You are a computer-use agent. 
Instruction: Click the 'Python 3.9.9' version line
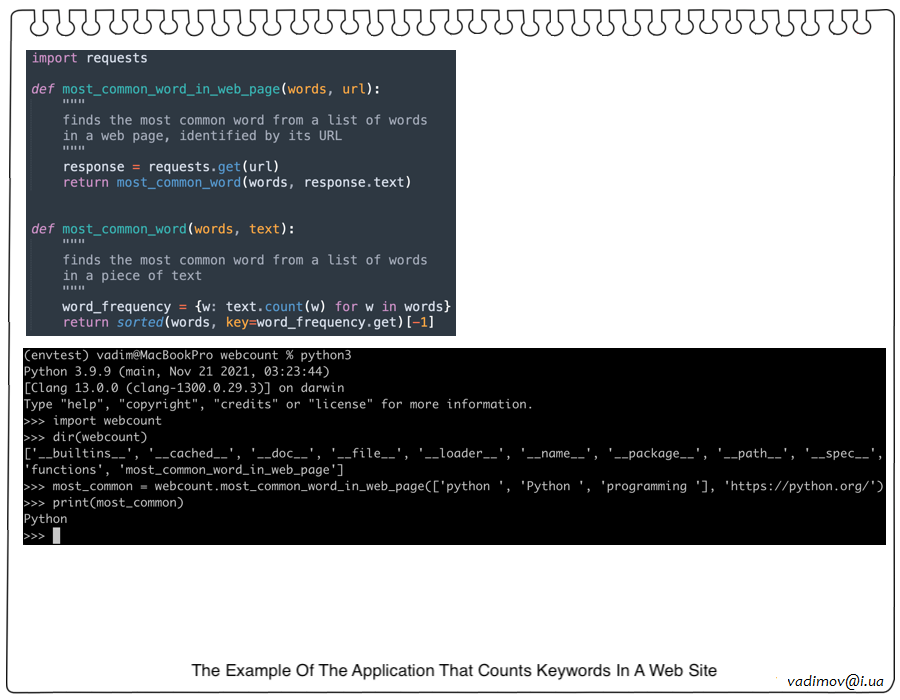[x=175, y=371]
